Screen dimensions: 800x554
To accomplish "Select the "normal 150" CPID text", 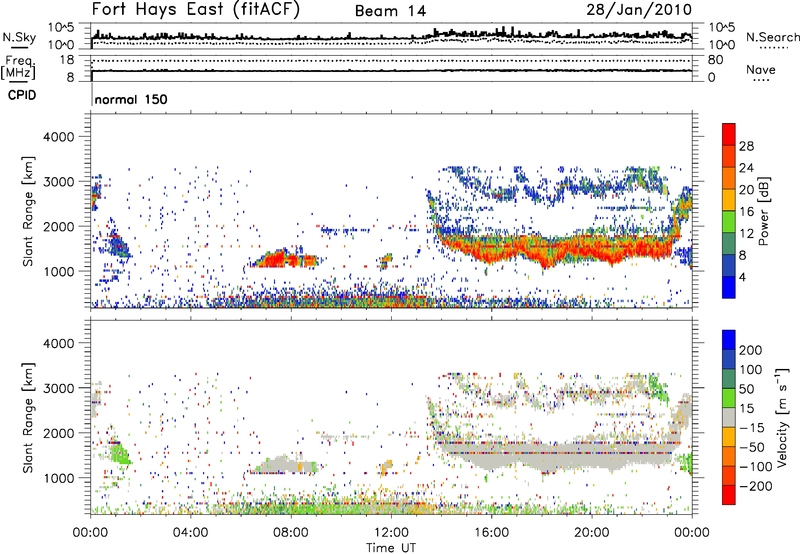I will coord(131,99).
